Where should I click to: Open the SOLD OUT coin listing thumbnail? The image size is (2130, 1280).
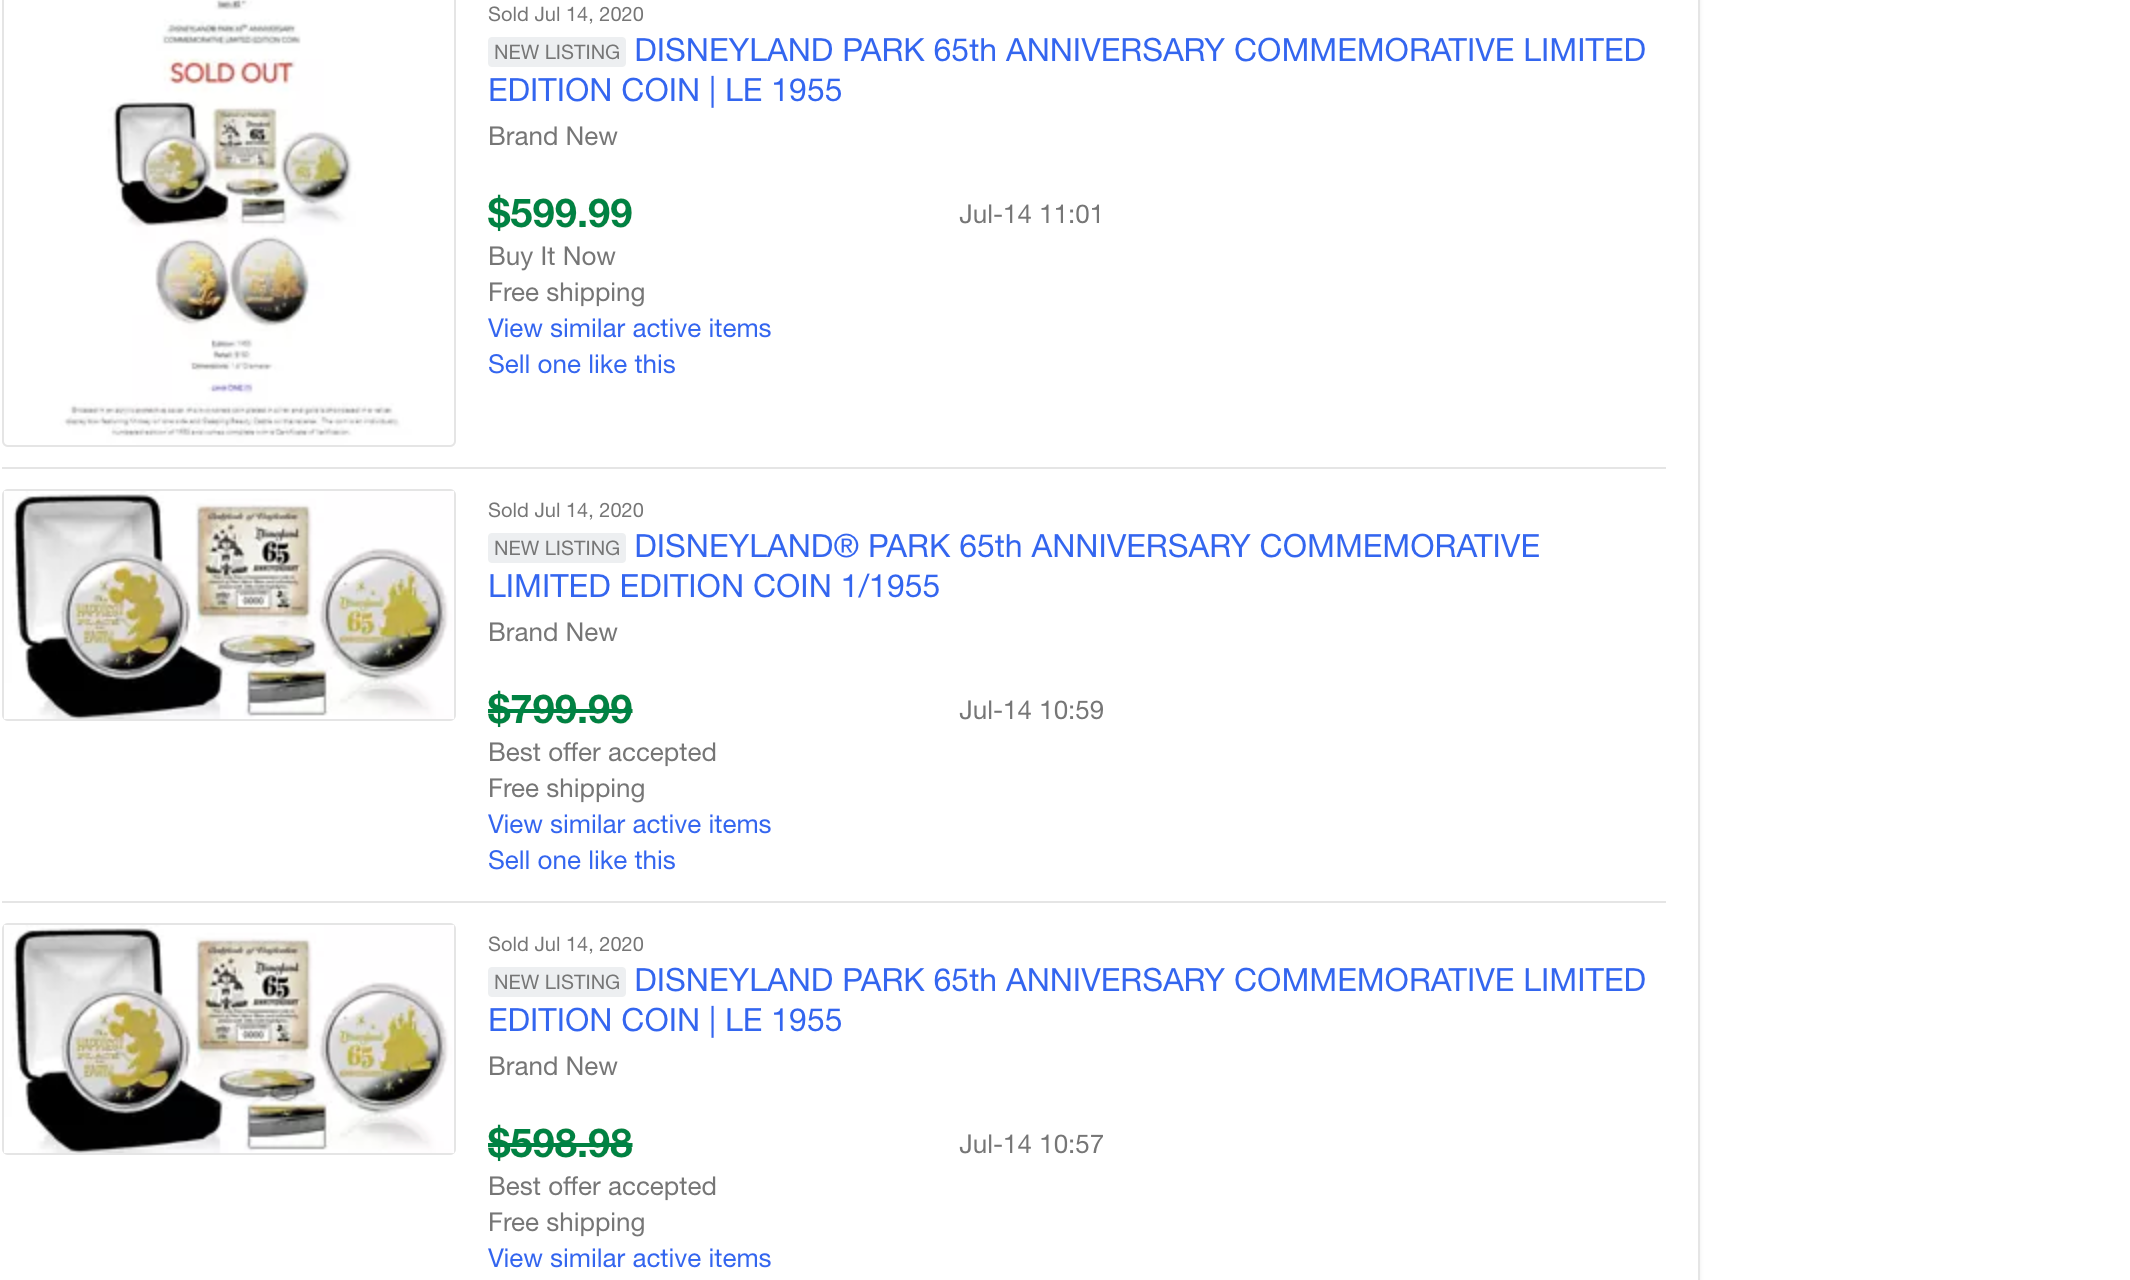pyautogui.click(x=229, y=220)
